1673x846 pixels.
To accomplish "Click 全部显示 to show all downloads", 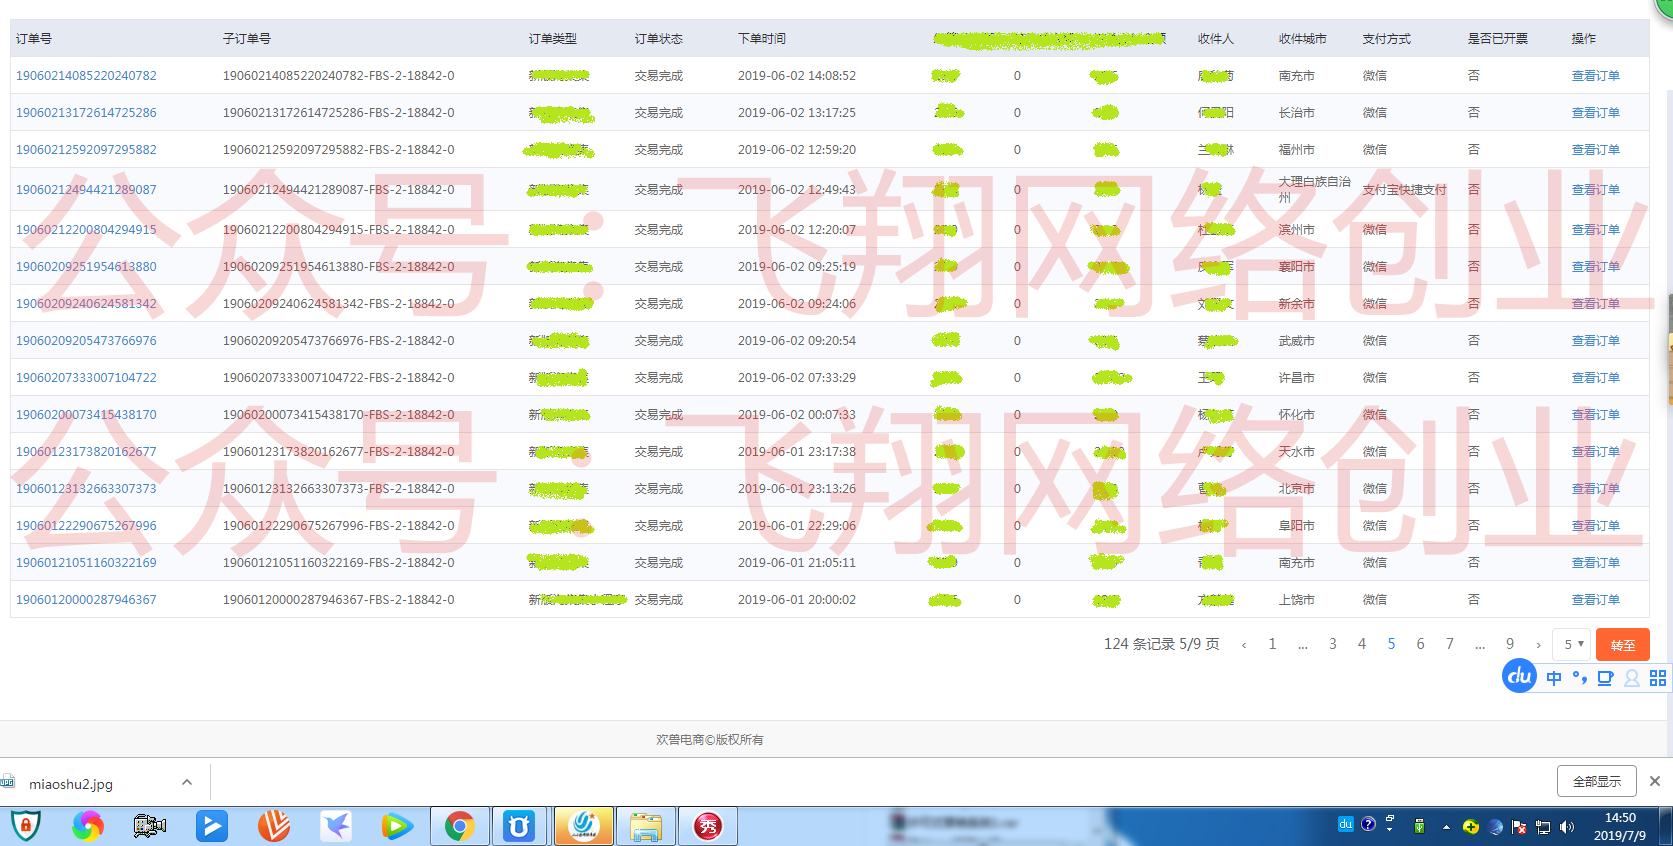I will (1596, 781).
